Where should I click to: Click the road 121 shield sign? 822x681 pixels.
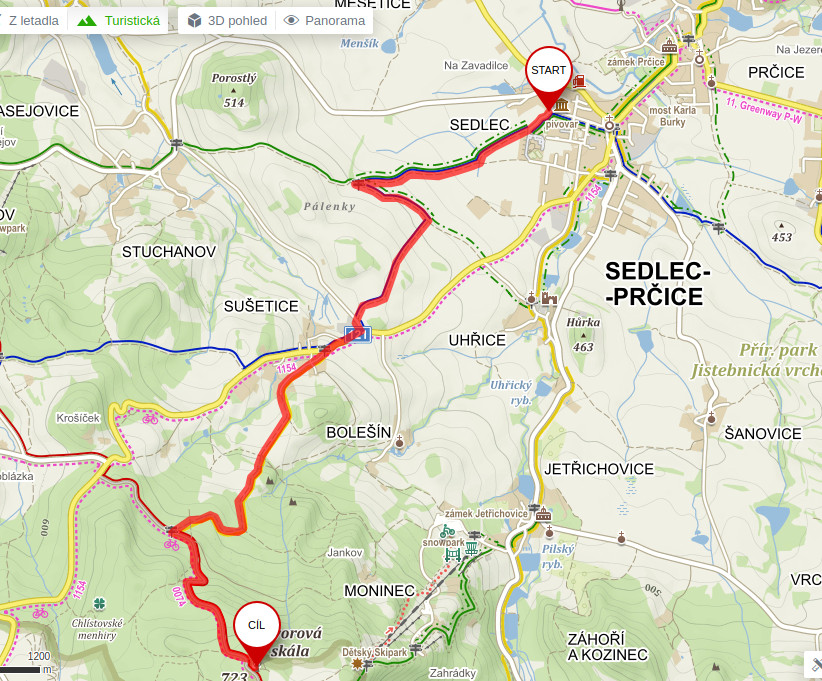pos(358,334)
